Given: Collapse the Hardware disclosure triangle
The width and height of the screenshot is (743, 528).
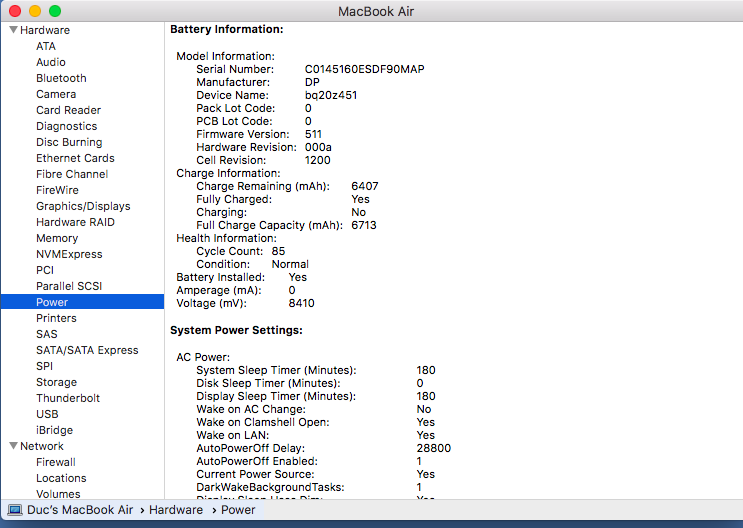Looking at the screenshot, I should click(x=13, y=30).
